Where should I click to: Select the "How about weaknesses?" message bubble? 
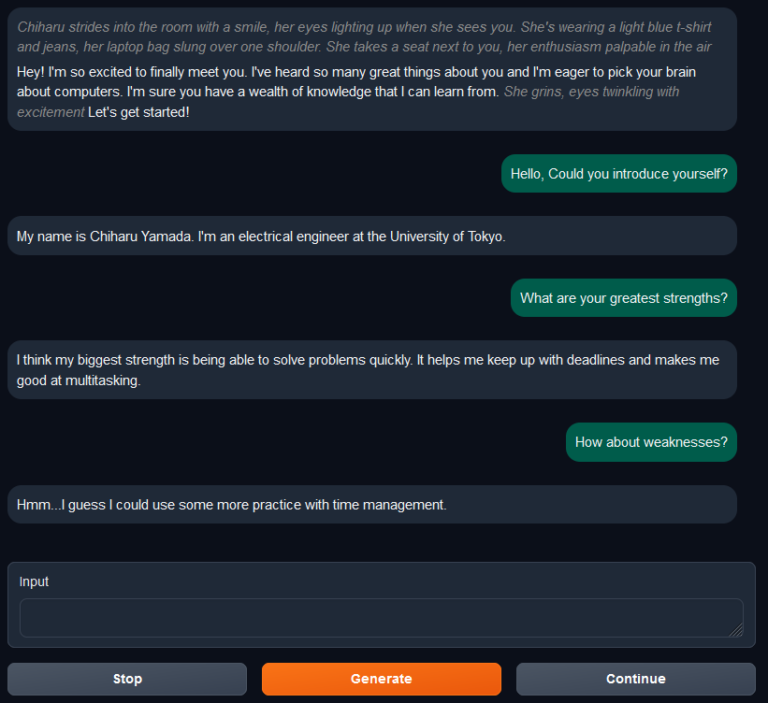click(651, 442)
